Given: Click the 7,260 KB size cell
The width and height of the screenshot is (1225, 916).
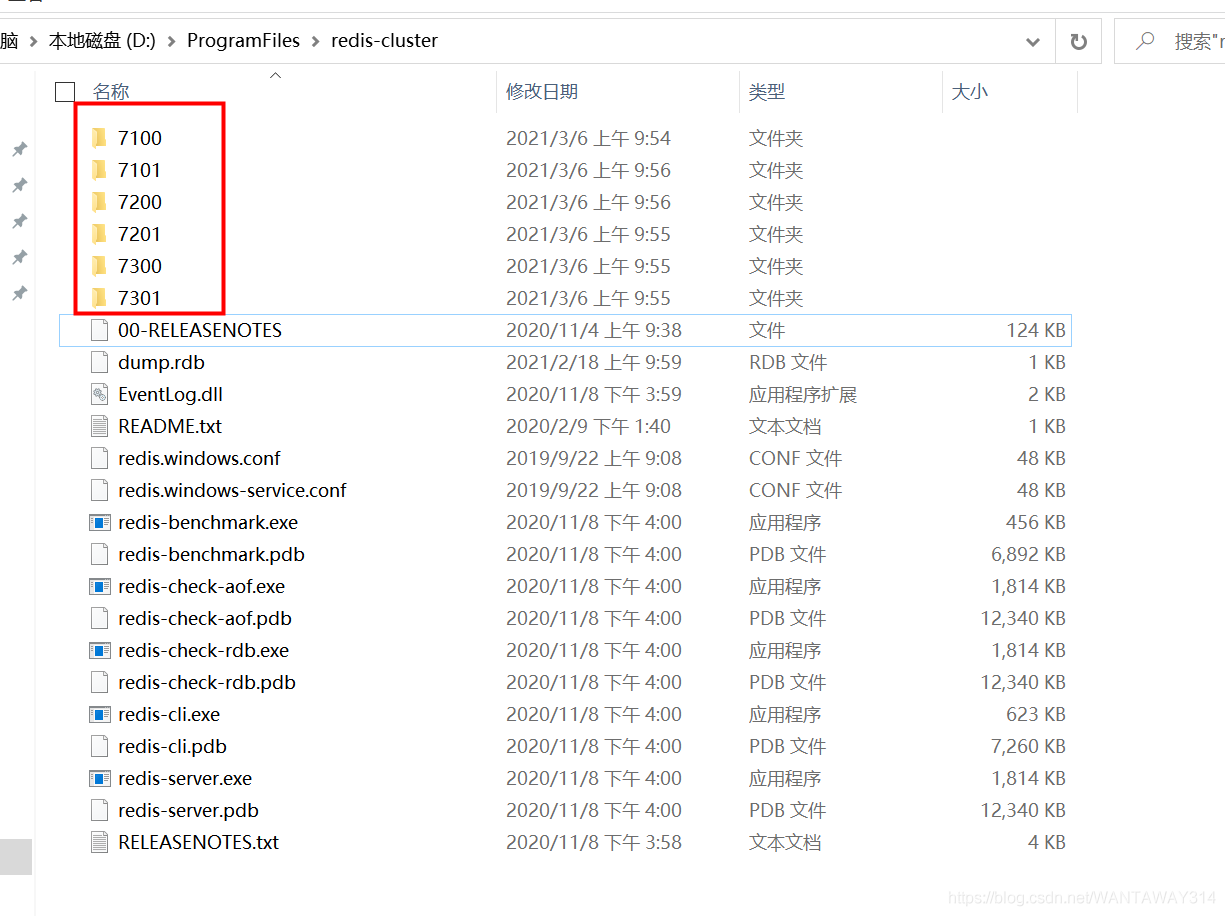Looking at the screenshot, I should [1028, 746].
